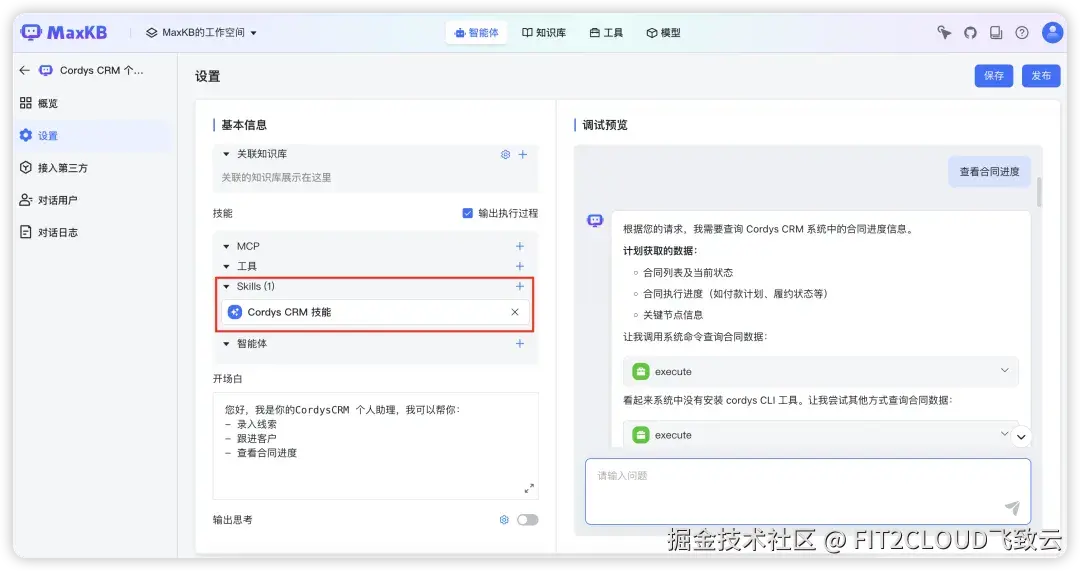
Task: Add a tool with the plus icon
Action: click(520, 266)
